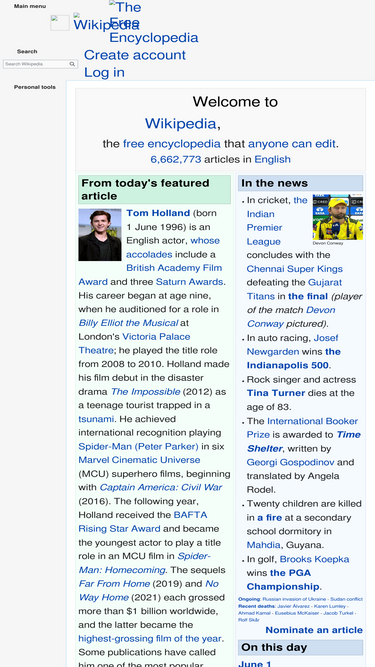Open Wikipedia link in welcome banner
Image resolution: width=375 pixels, height=667 pixels.
point(181,124)
